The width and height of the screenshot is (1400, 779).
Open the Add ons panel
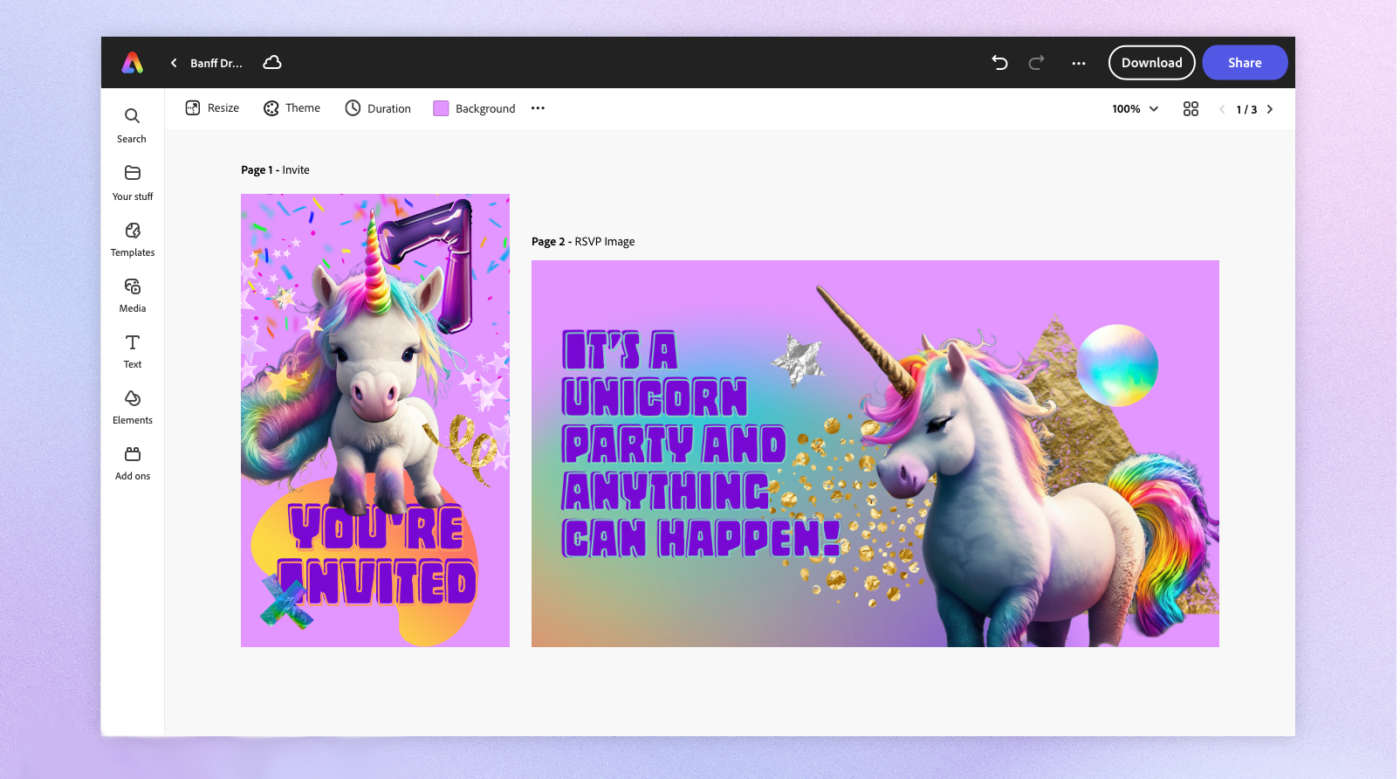pos(132,462)
